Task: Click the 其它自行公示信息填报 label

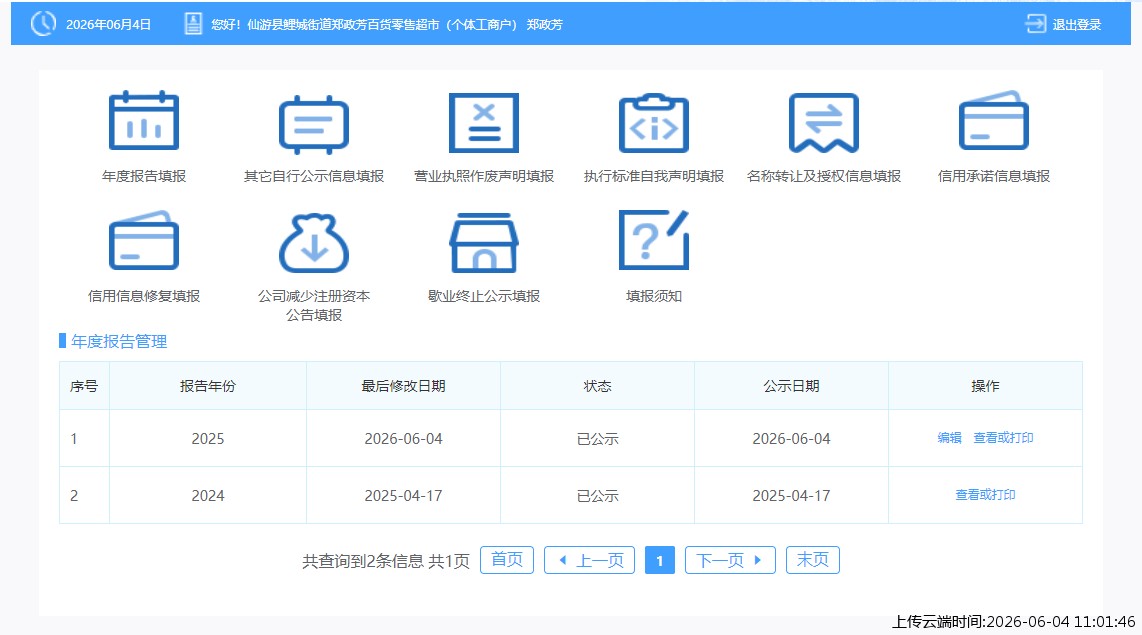Action: 314,176
